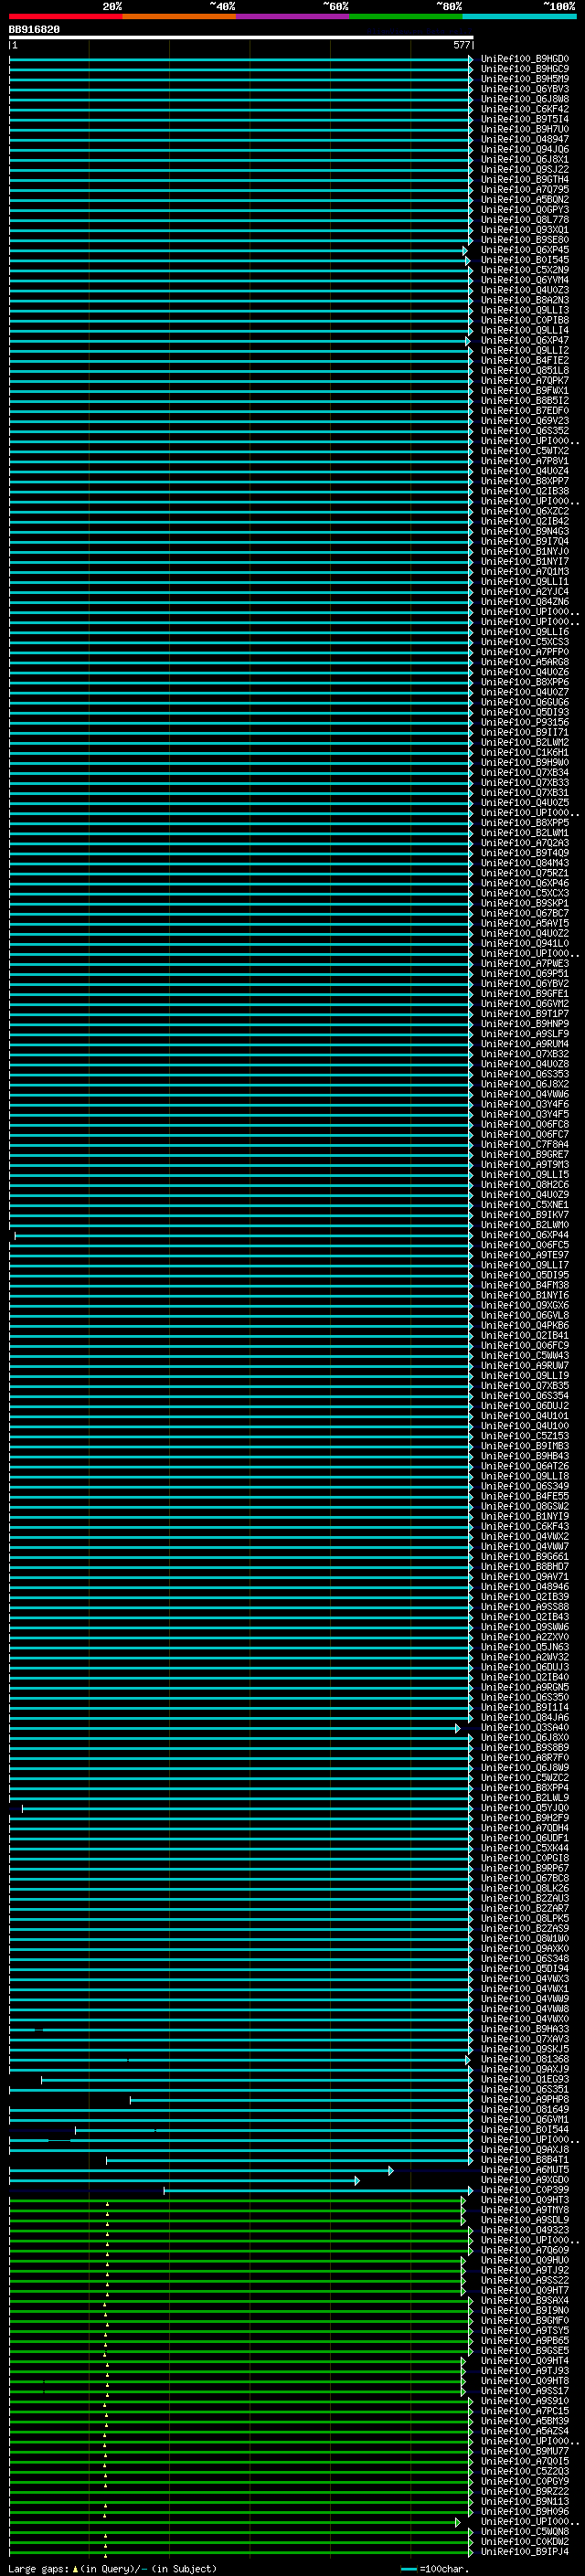Click hit label UniRef100_Q6XP47
This screenshot has width=585, height=2576.
click(x=525, y=340)
